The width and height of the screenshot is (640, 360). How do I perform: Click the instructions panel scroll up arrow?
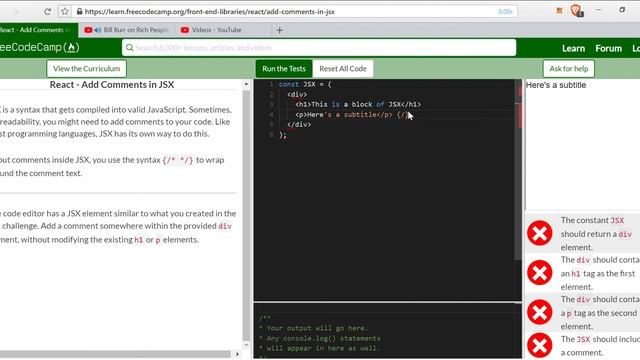[246, 84]
